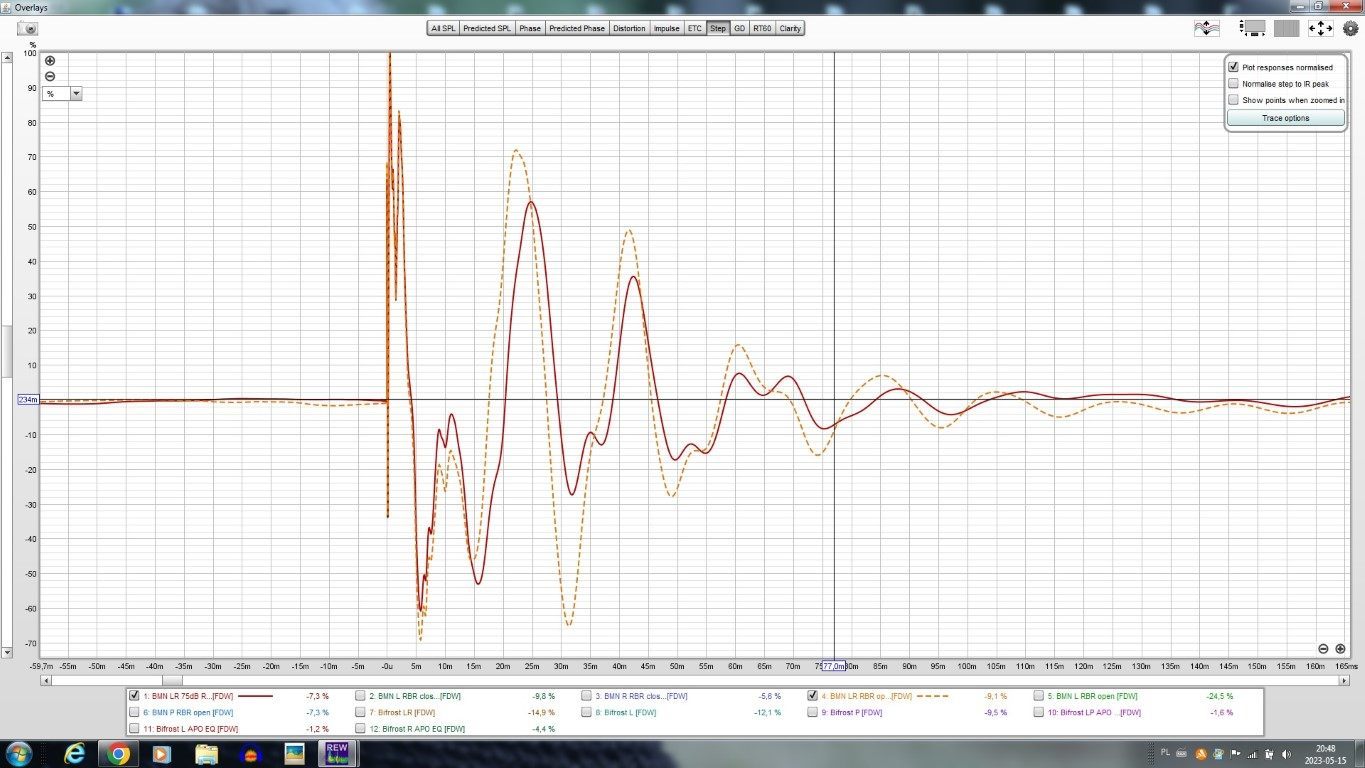Screen dimensions: 1365x768
Task: Switch to RT60 tab
Action: [762, 28]
